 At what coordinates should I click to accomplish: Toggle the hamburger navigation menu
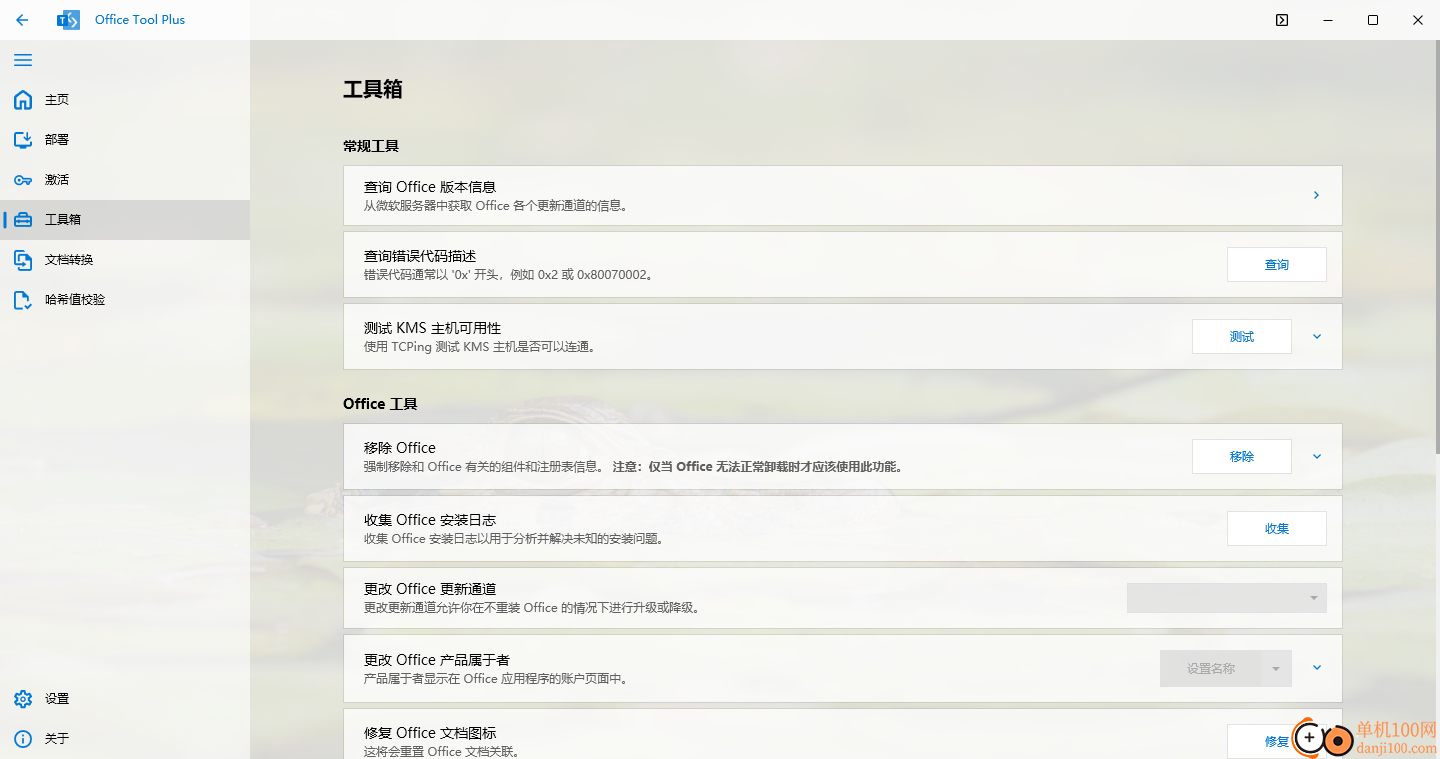(x=23, y=60)
